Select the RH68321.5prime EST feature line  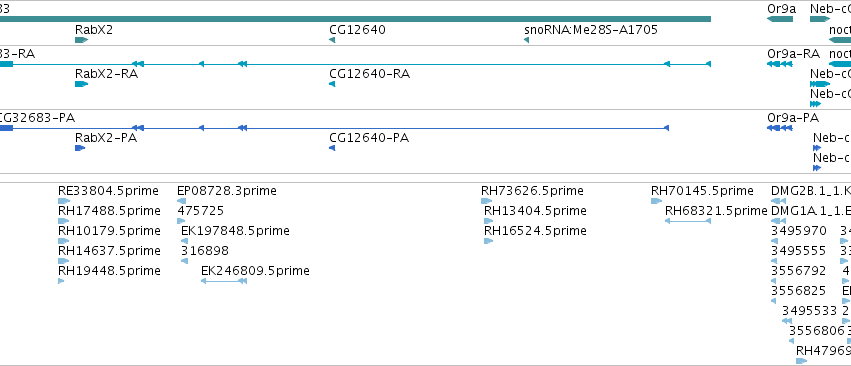[x=688, y=221]
